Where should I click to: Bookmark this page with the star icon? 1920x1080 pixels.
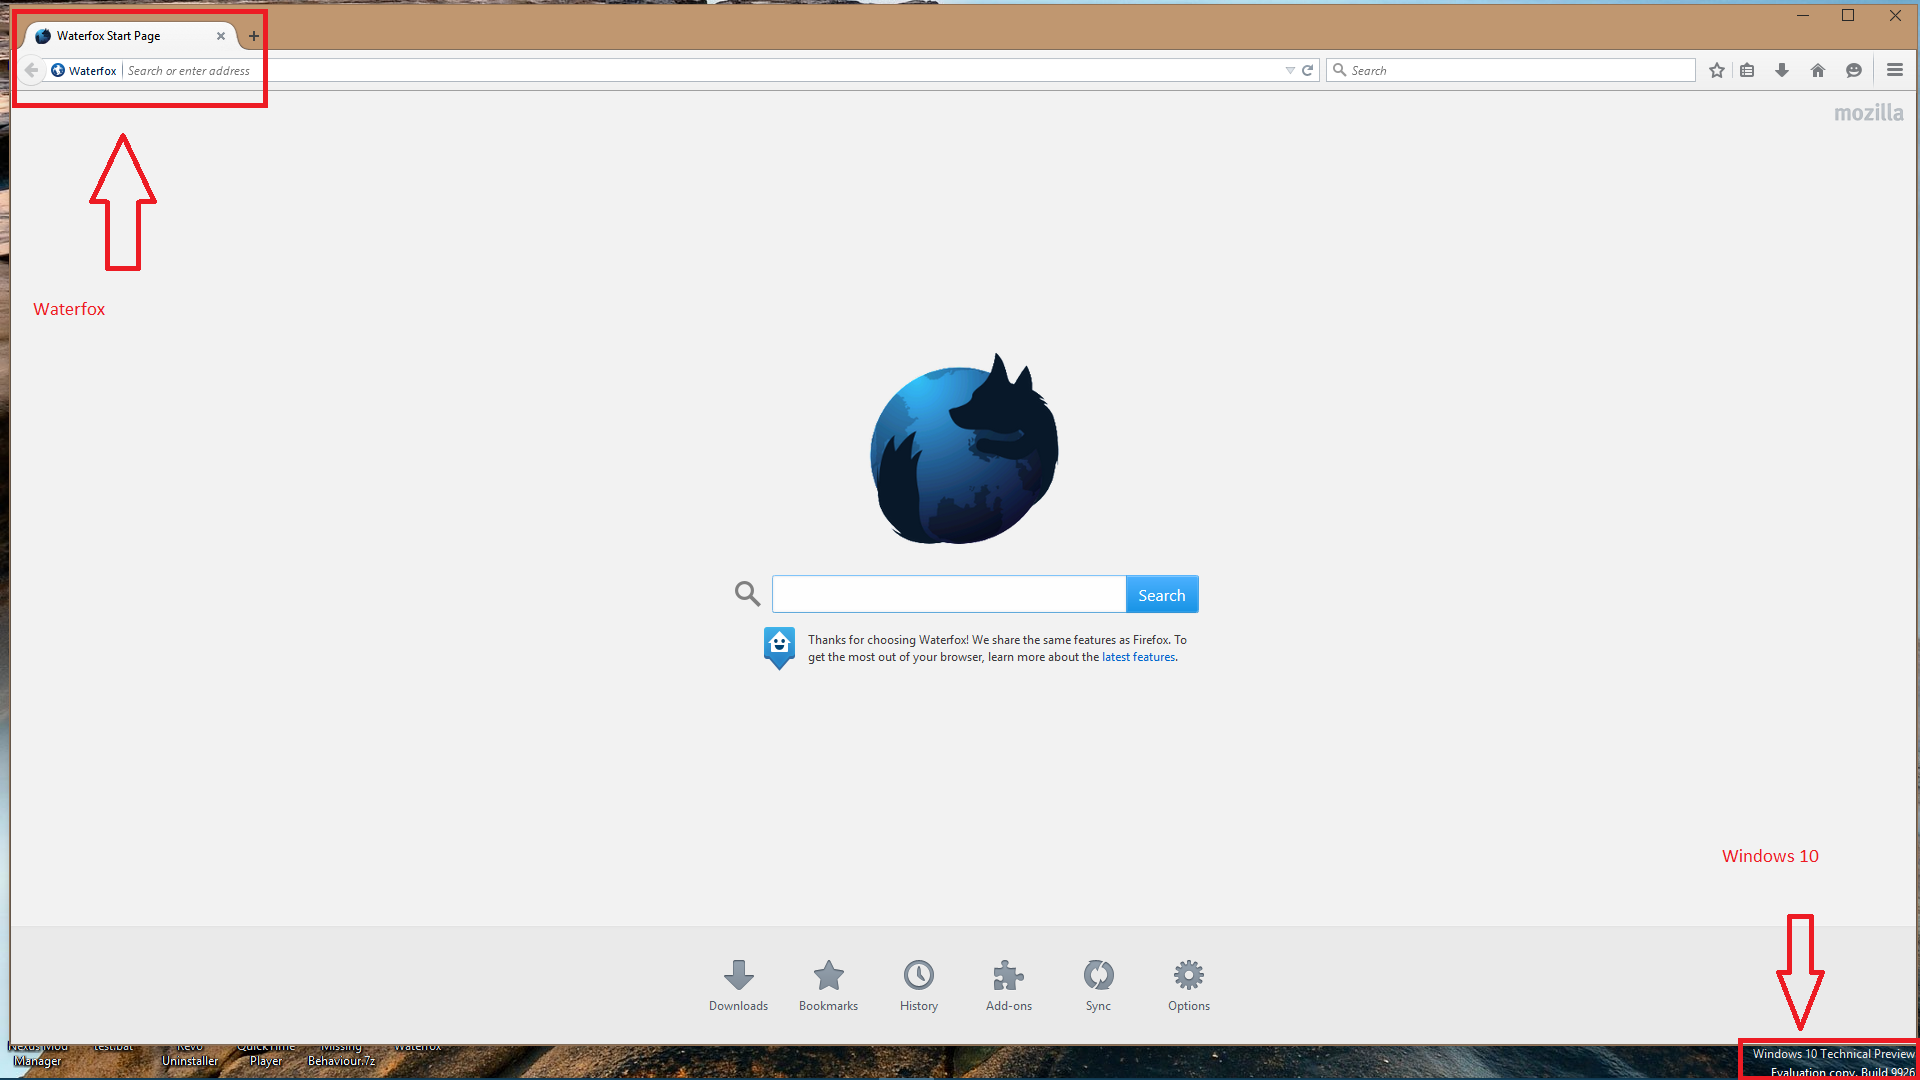point(1717,70)
